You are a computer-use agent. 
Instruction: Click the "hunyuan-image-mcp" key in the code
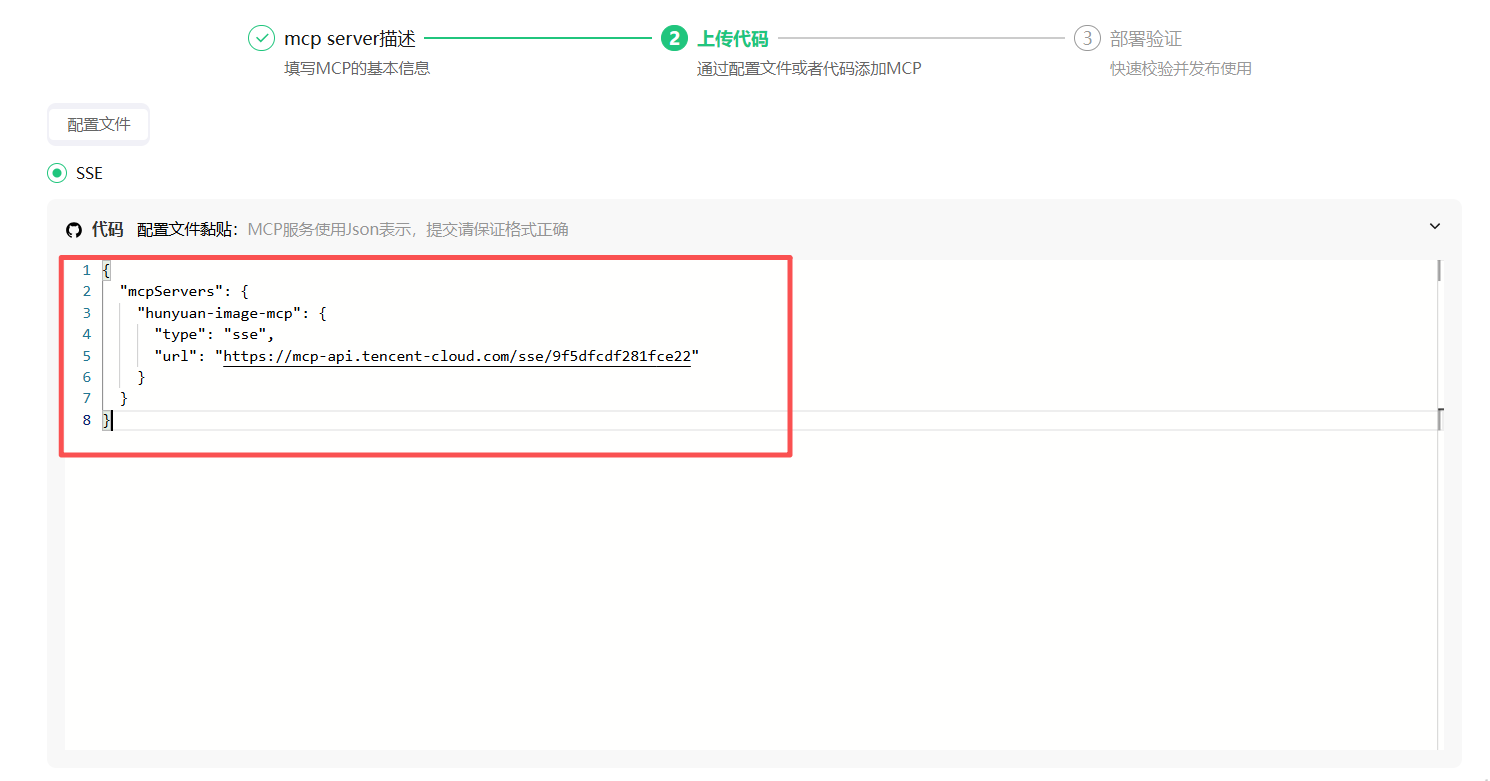point(219,313)
